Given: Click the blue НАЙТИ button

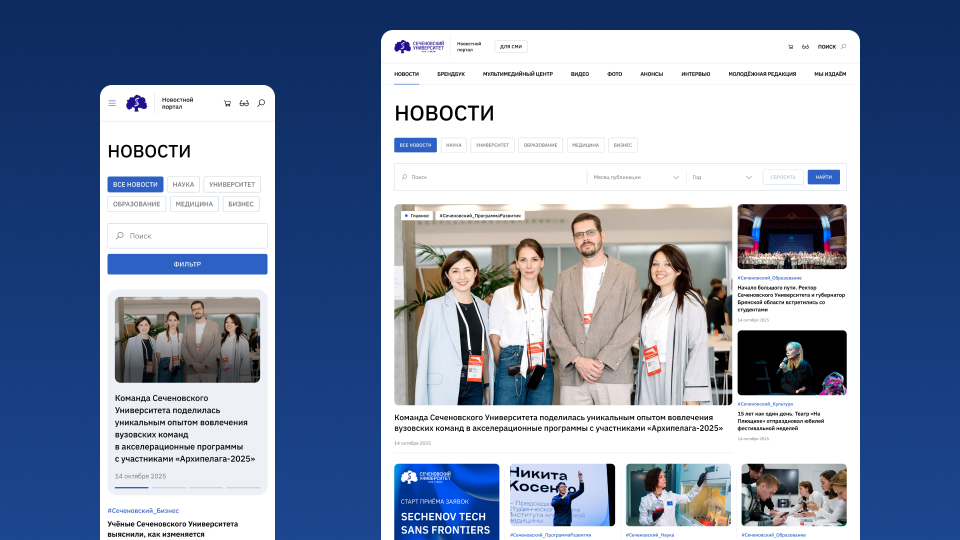Looking at the screenshot, I should point(823,177).
